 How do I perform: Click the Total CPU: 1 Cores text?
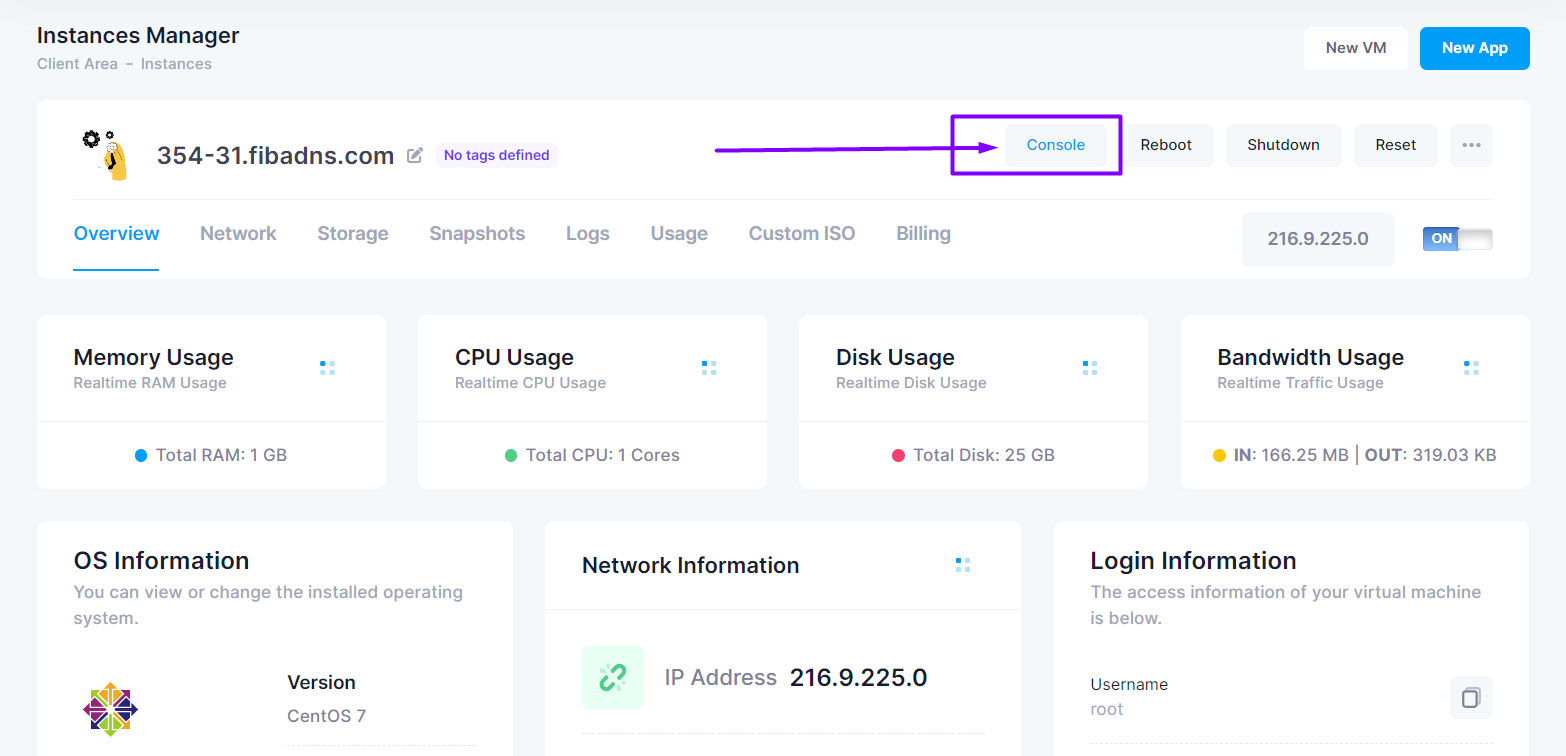[603, 455]
